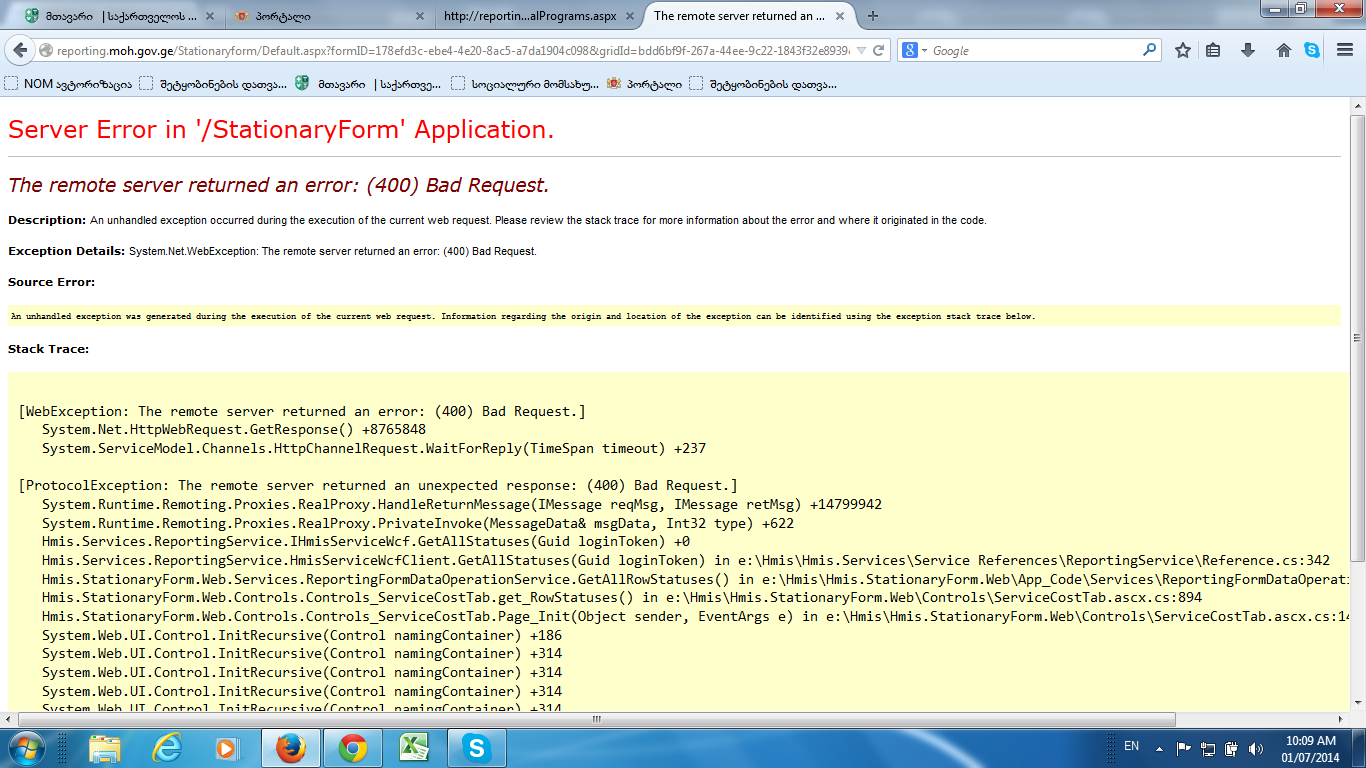Click the browser back arrow button

(x=20, y=51)
